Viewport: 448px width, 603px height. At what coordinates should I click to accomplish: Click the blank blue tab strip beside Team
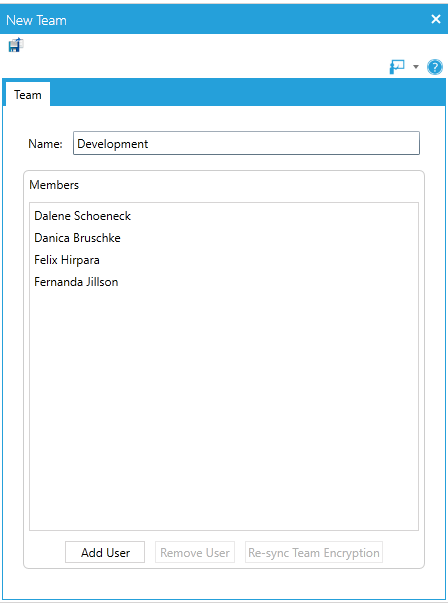246,93
